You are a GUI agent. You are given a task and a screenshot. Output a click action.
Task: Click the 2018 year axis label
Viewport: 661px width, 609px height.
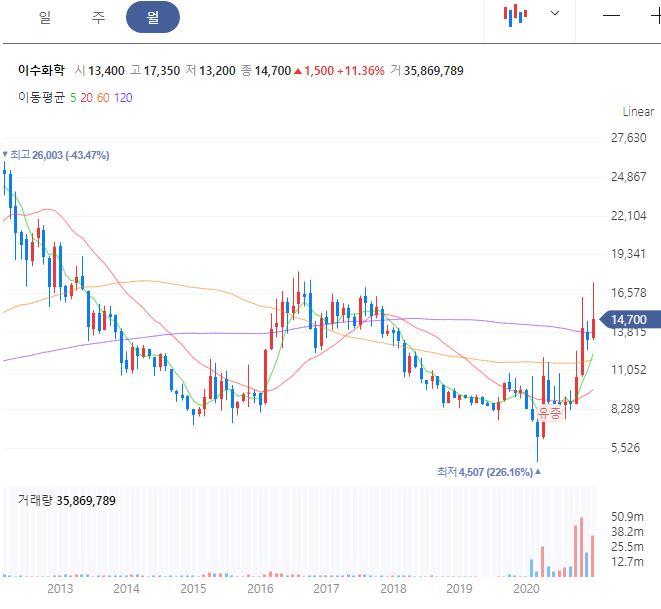393,588
